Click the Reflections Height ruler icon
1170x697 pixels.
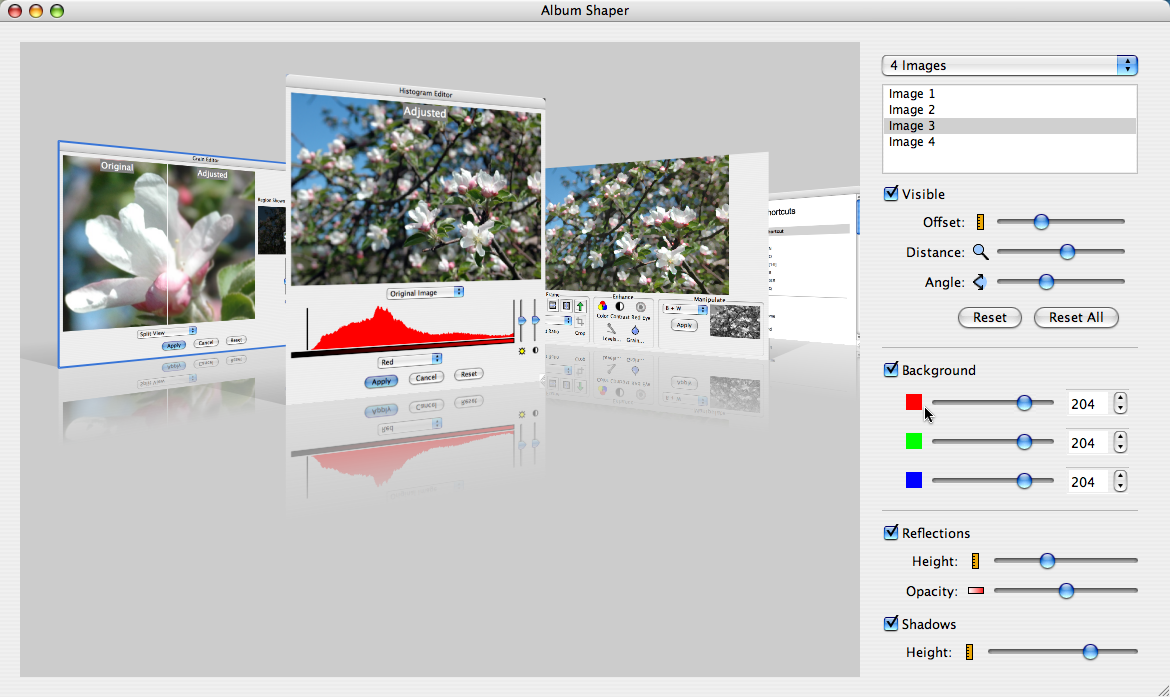(975, 562)
